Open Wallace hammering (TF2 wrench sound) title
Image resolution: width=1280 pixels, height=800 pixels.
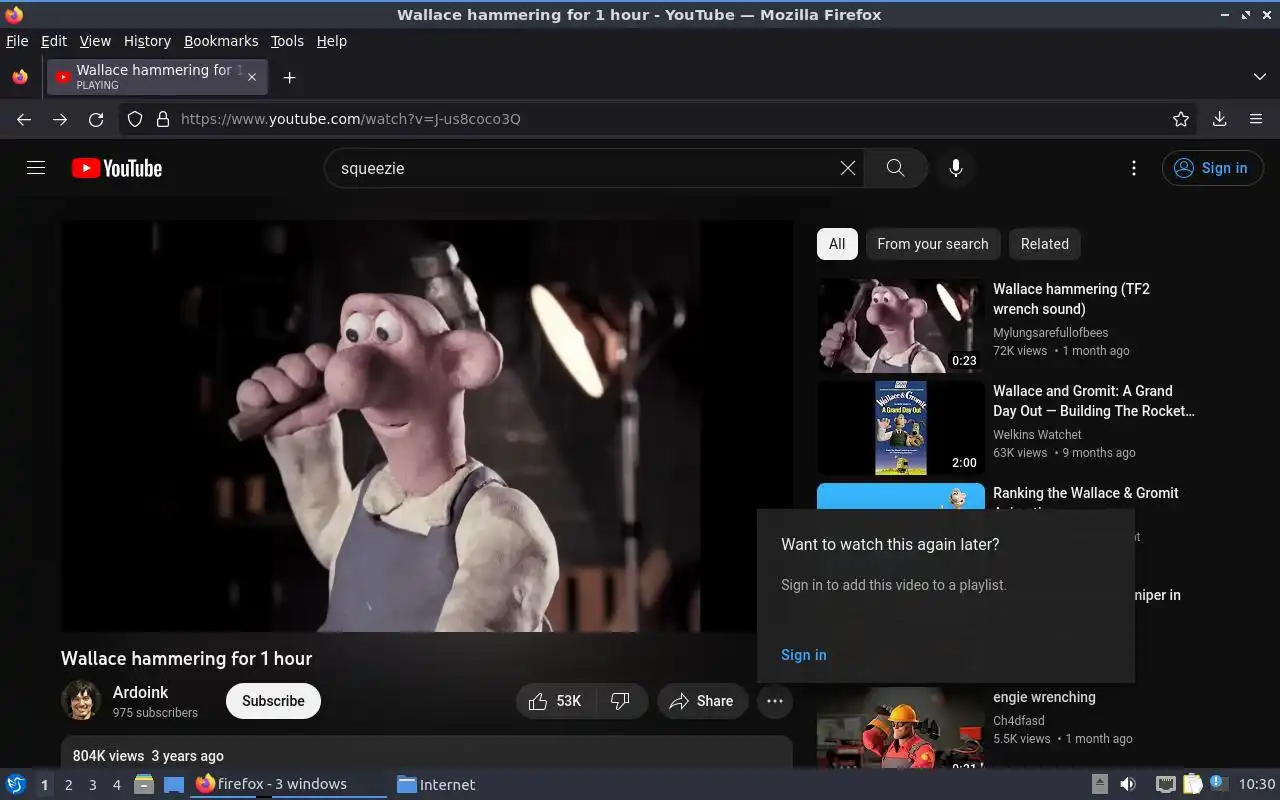click(1071, 299)
